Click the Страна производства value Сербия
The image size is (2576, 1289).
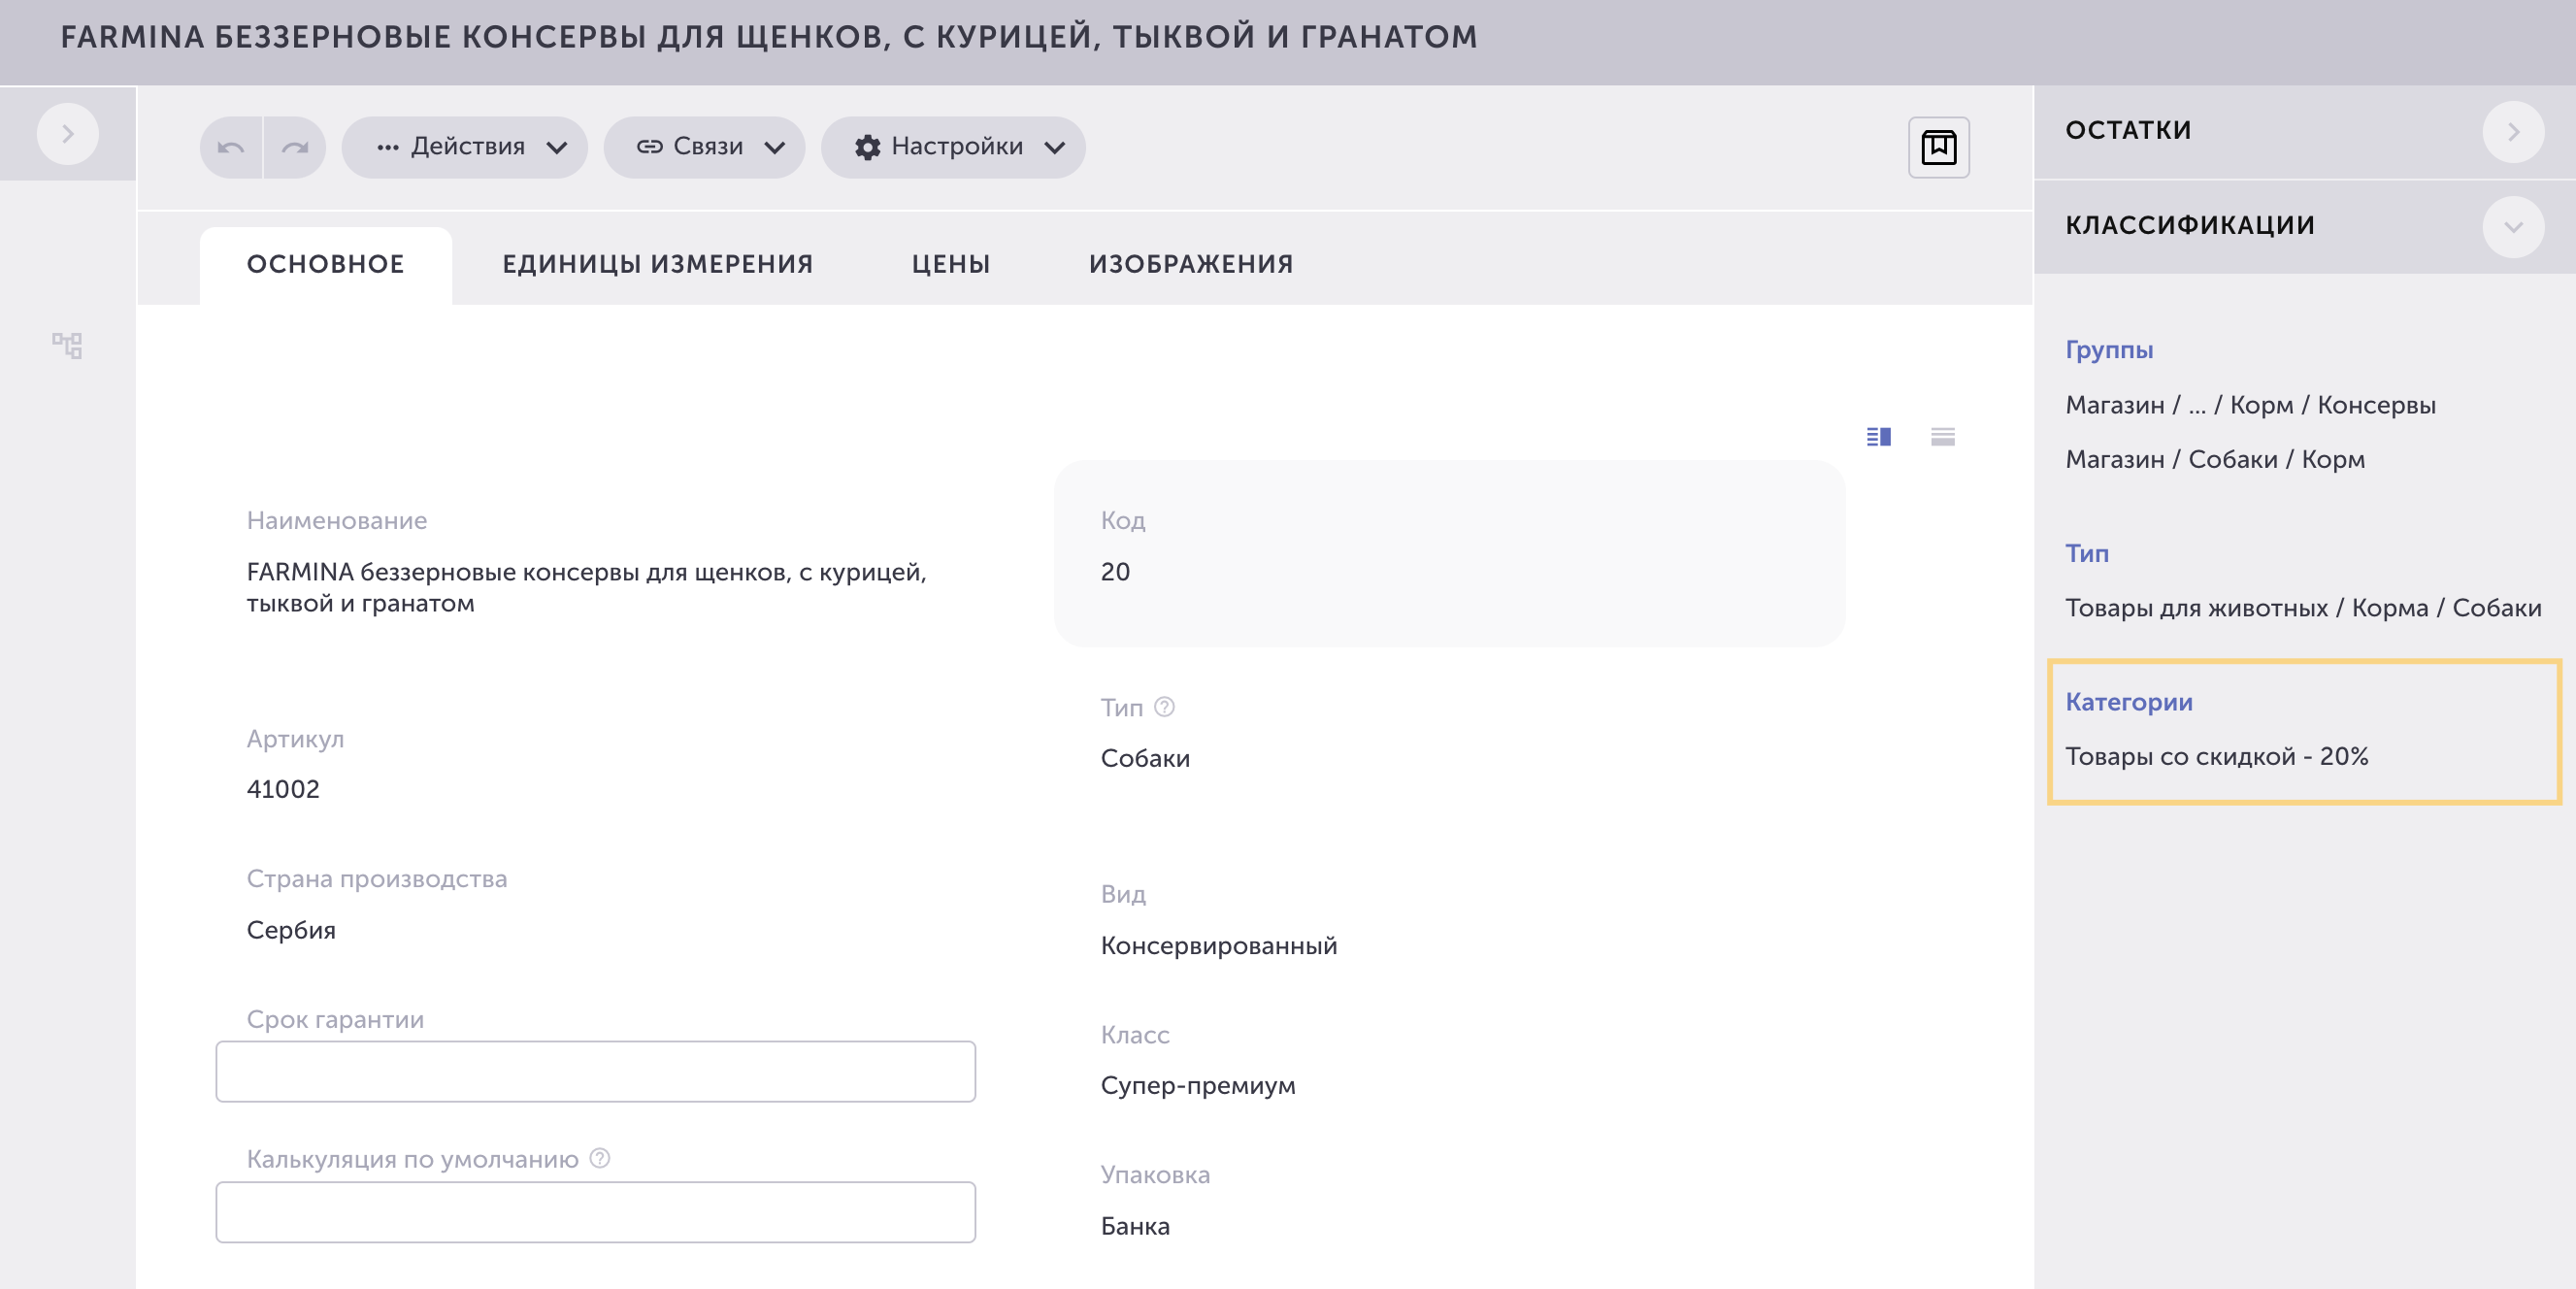[x=291, y=930]
